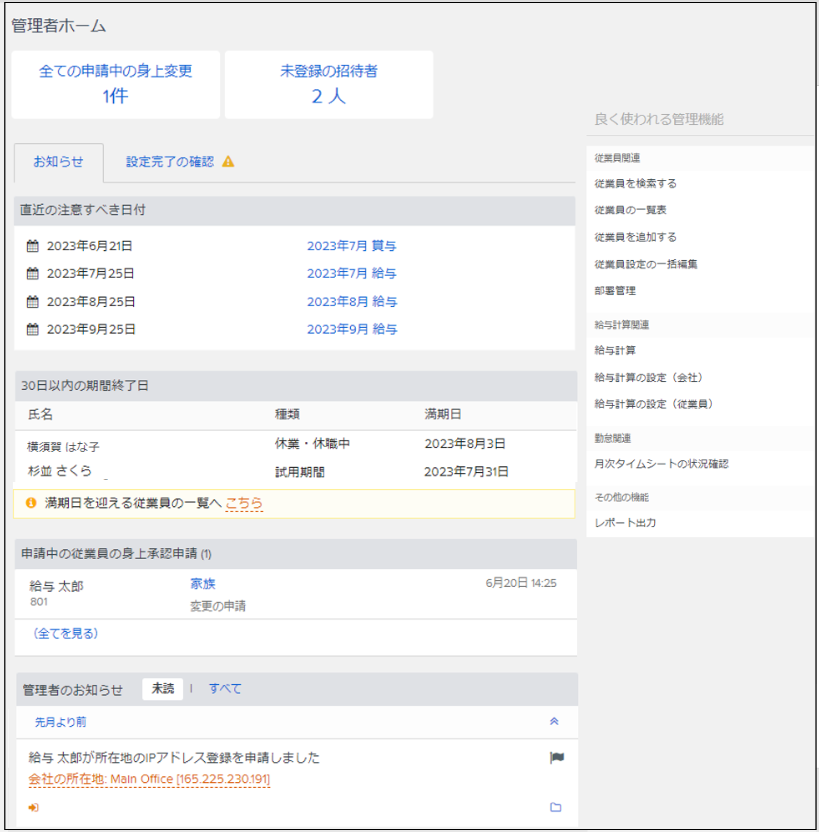
Task: Open the 2023年9月 給与 link
Action: coord(352,329)
